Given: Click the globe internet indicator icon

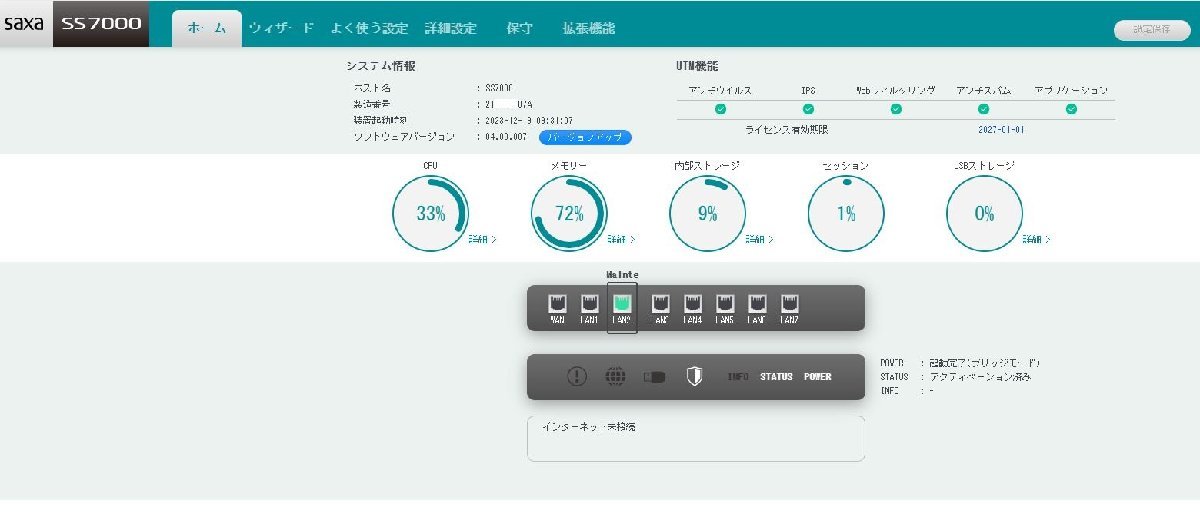Looking at the screenshot, I should pos(615,376).
